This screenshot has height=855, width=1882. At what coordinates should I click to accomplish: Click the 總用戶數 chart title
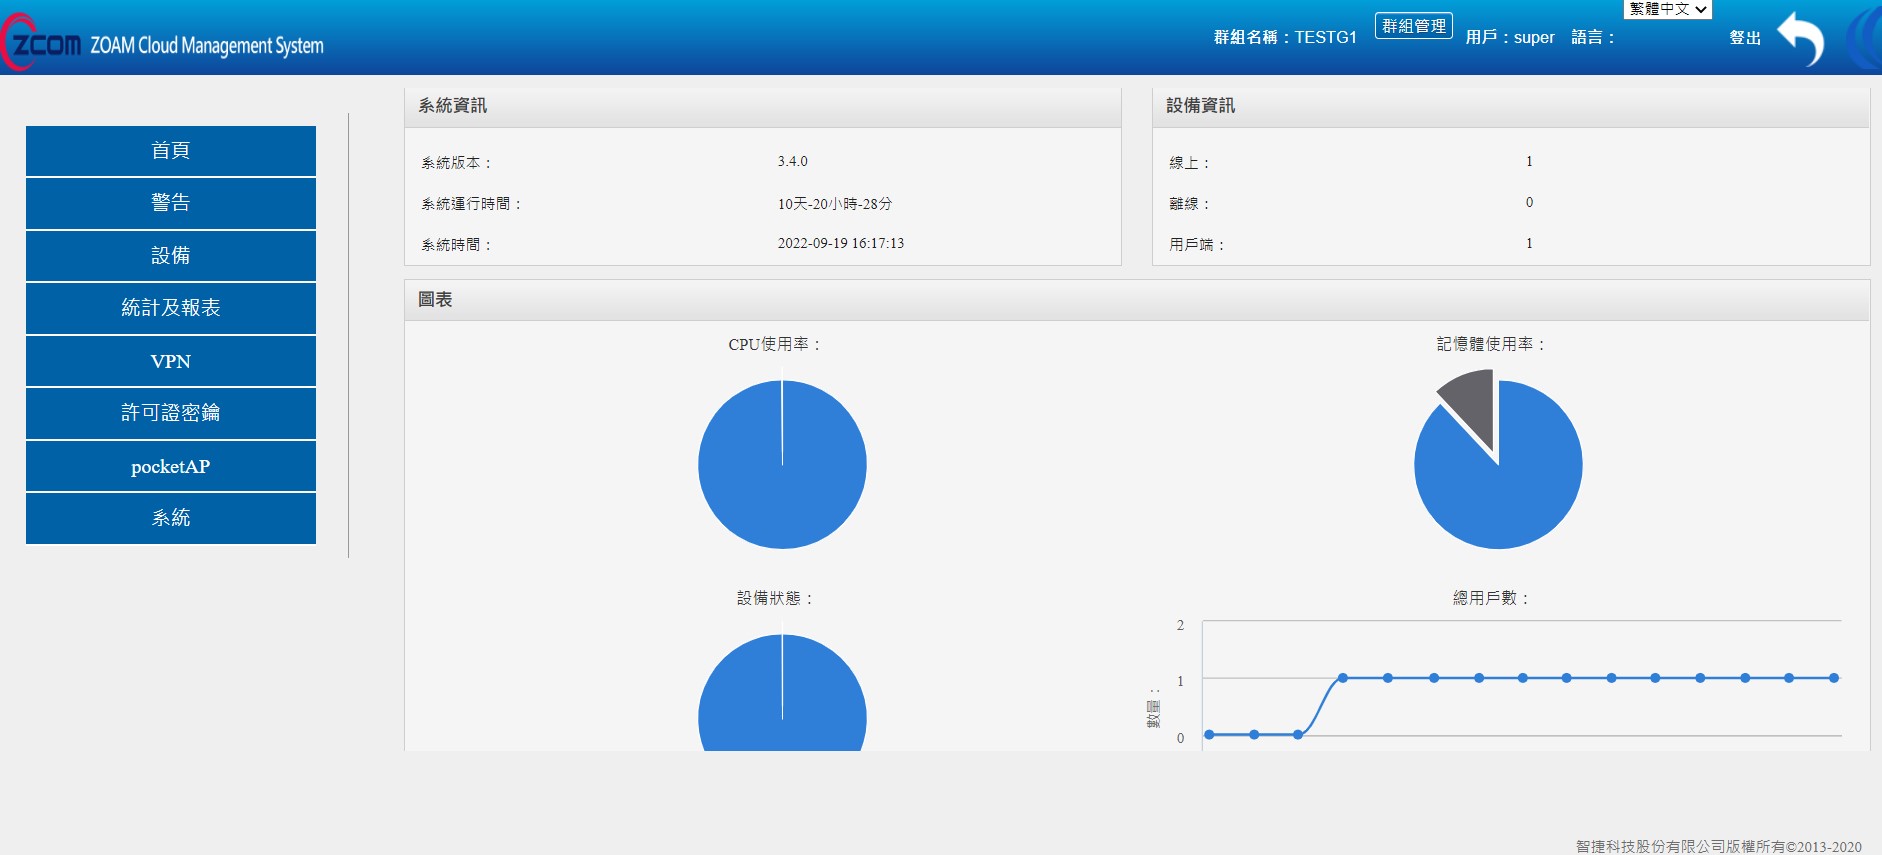(x=1490, y=598)
